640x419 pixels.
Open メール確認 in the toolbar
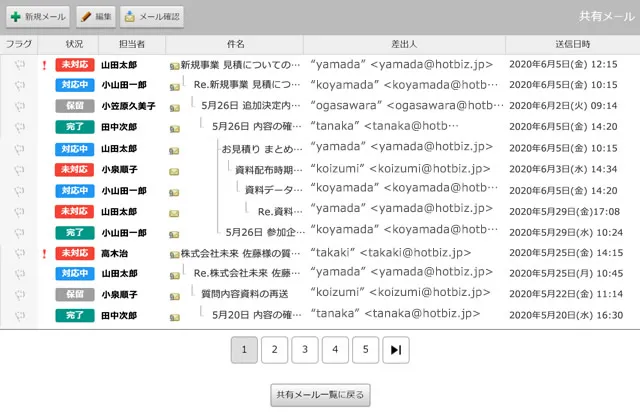click(x=152, y=17)
